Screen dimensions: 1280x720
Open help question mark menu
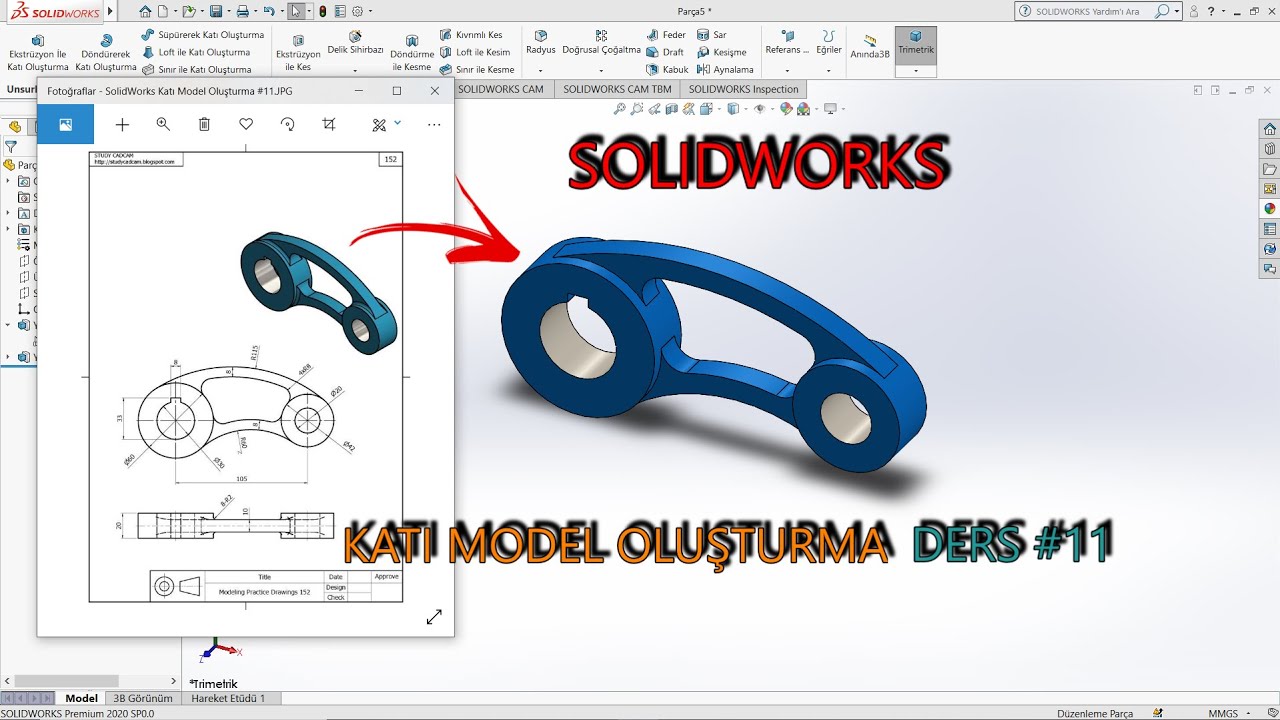(x=1212, y=11)
